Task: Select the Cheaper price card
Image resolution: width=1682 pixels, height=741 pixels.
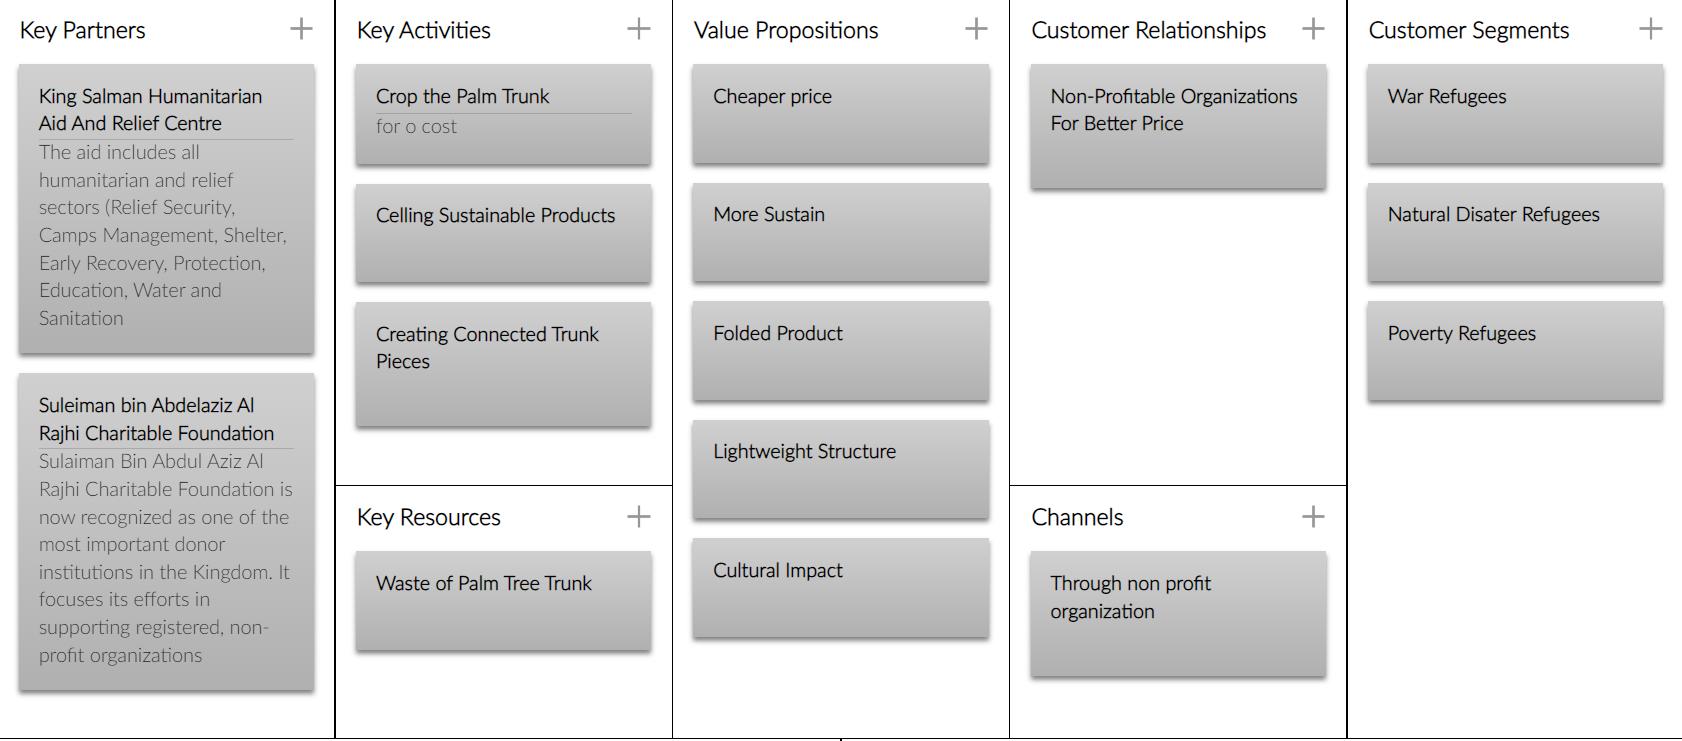Action: point(840,114)
